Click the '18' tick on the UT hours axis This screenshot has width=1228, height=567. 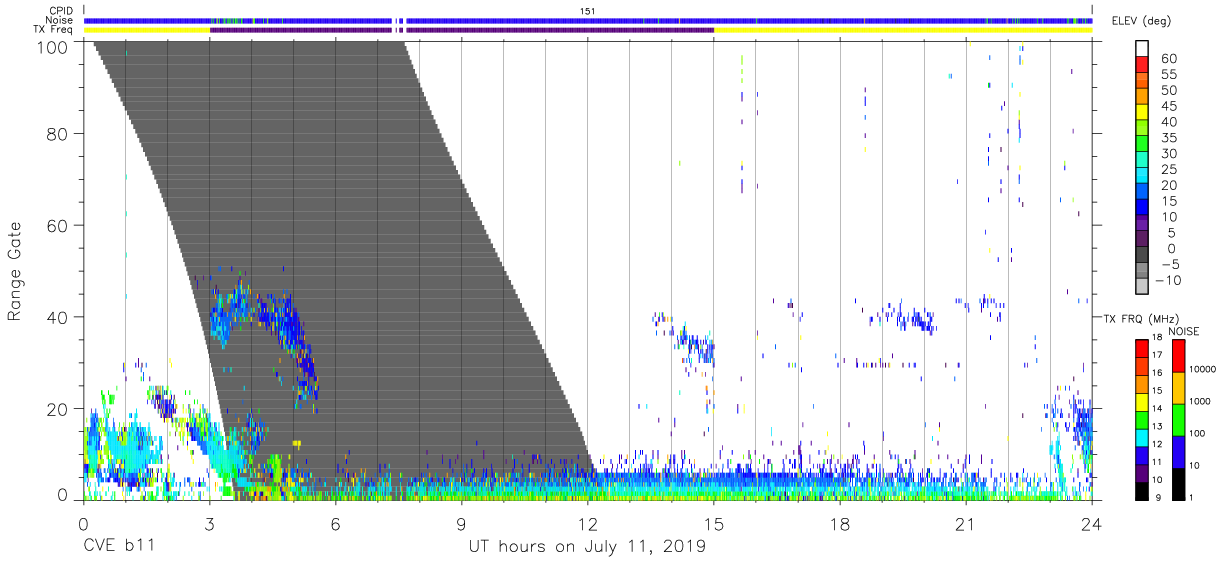839,524
